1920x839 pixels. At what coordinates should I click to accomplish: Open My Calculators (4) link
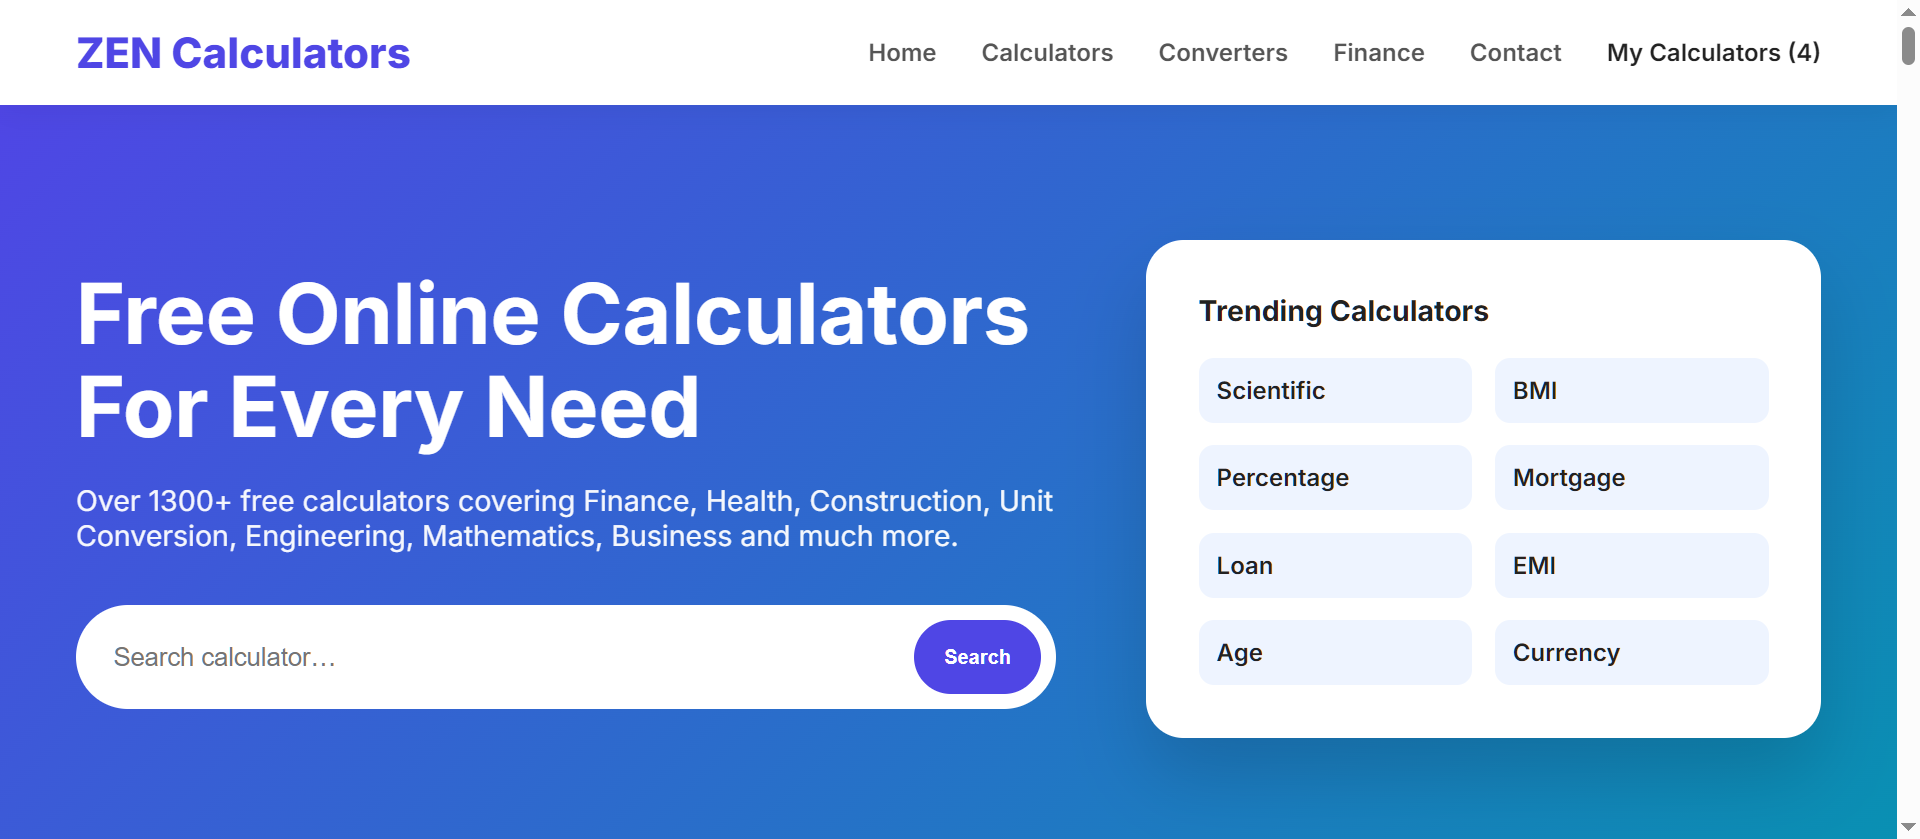1713,53
